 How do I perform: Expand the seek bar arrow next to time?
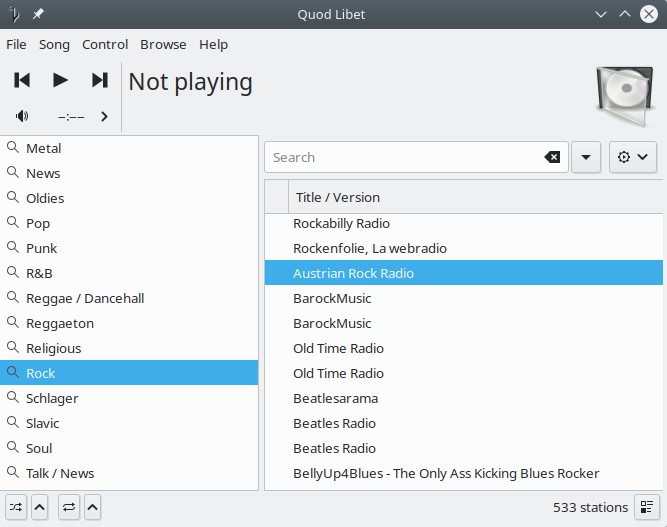click(104, 116)
